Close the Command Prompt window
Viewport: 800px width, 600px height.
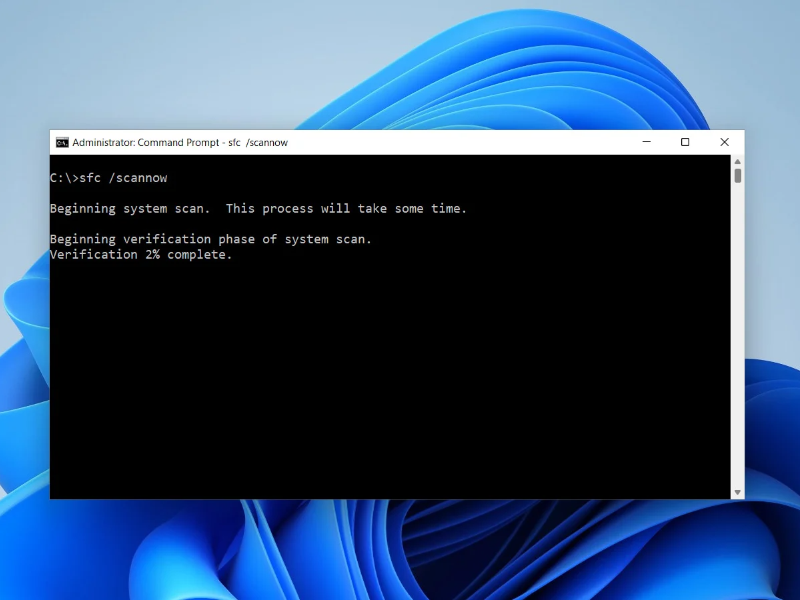click(x=724, y=142)
